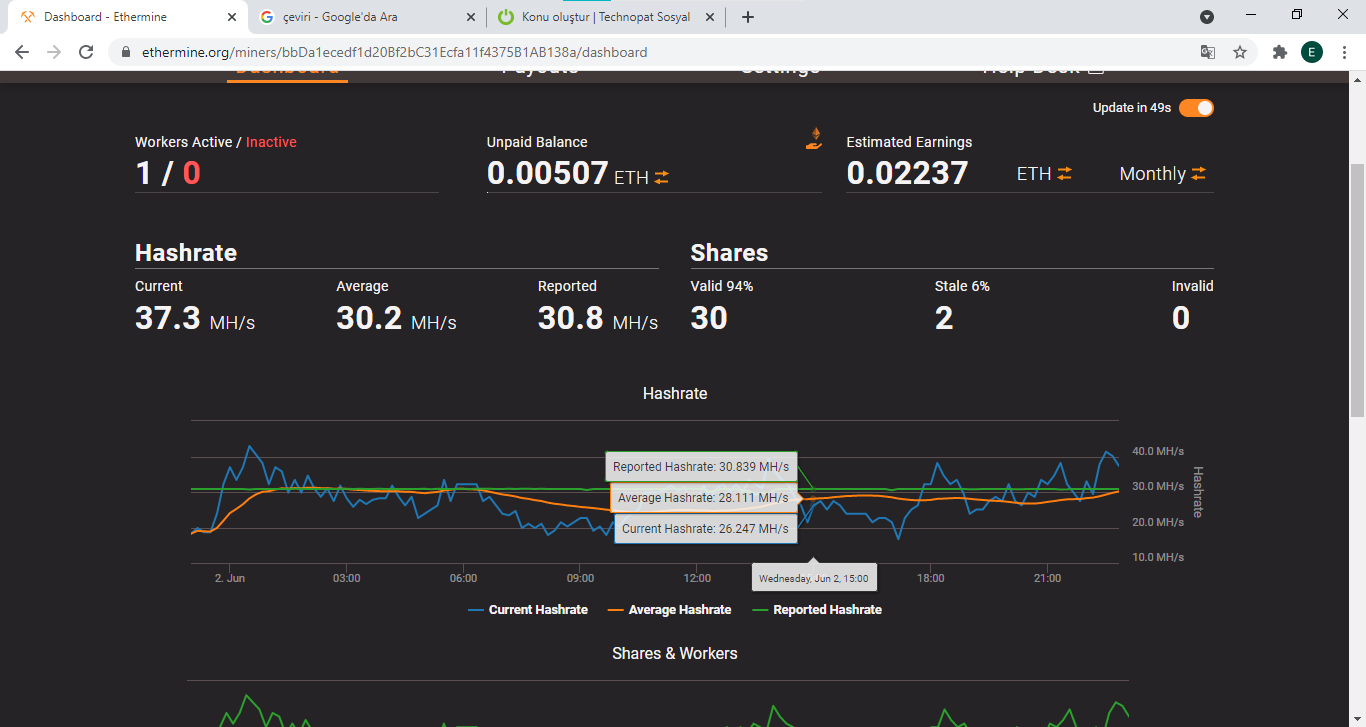The height and width of the screenshot is (727, 1366).
Task: Click the Update in 49s countdown text
Action: [x=1132, y=108]
